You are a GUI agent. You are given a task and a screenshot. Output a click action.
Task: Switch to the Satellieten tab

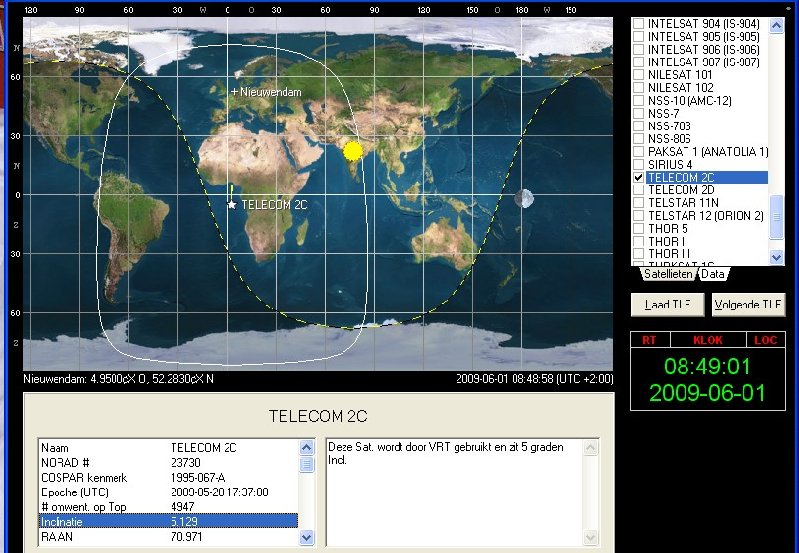[668, 274]
